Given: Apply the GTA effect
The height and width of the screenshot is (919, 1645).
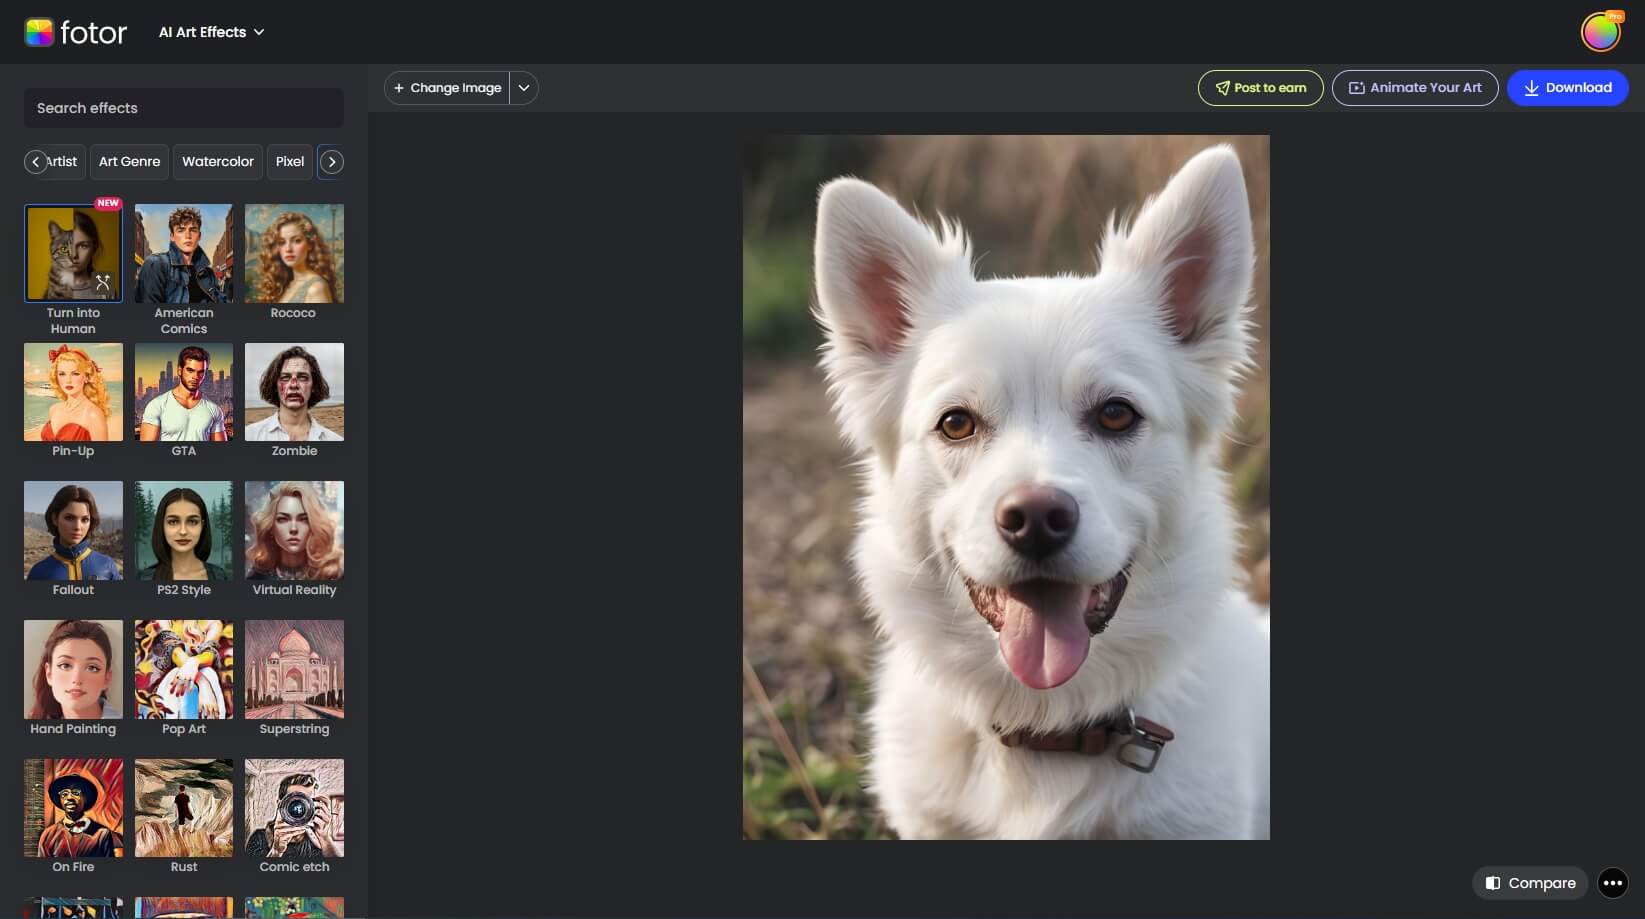Looking at the screenshot, I should [x=184, y=392].
